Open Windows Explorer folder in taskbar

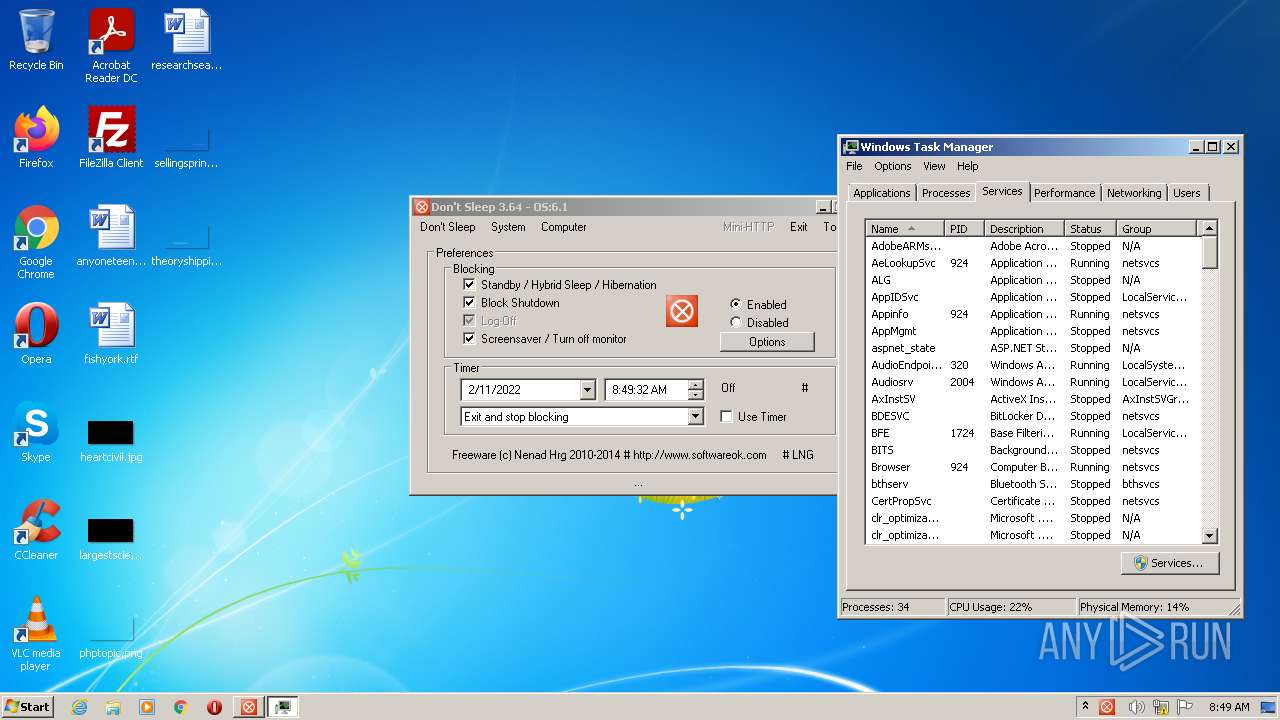(113, 707)
